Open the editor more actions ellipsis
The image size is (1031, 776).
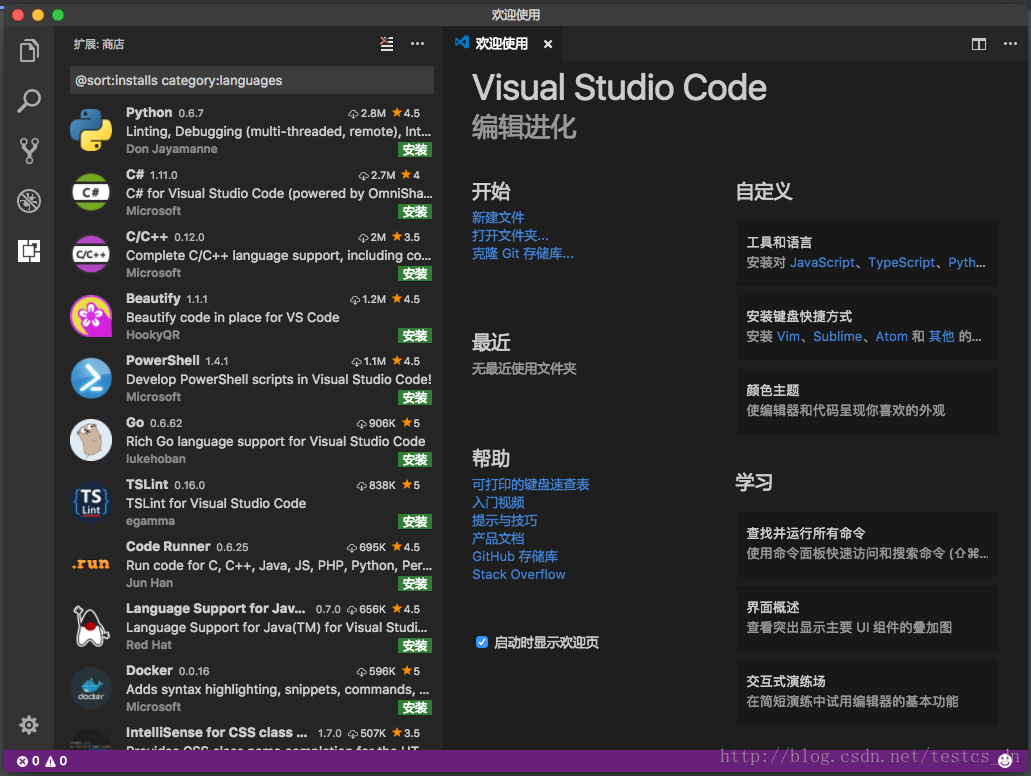[1011, 44]
